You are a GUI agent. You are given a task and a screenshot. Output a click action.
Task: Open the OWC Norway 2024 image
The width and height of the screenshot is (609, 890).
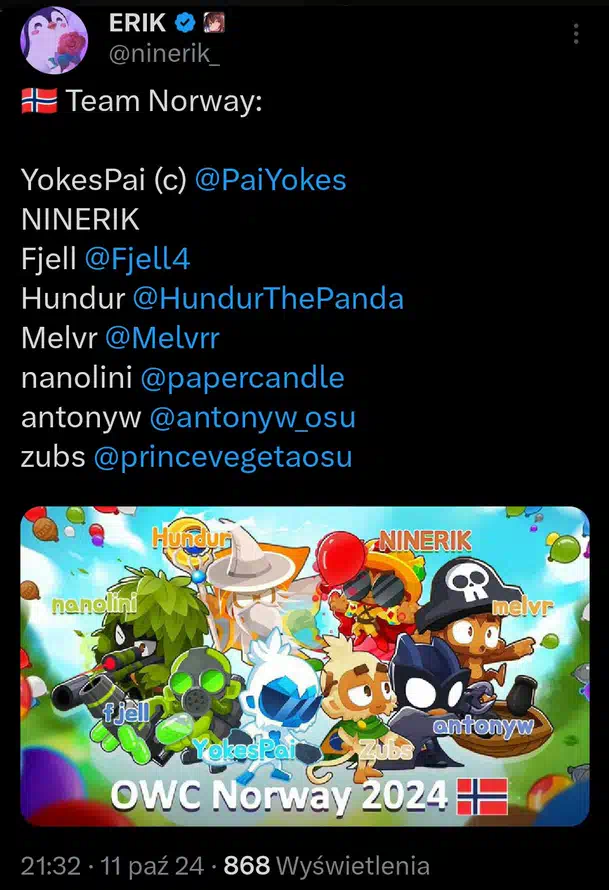click(305, 666)
